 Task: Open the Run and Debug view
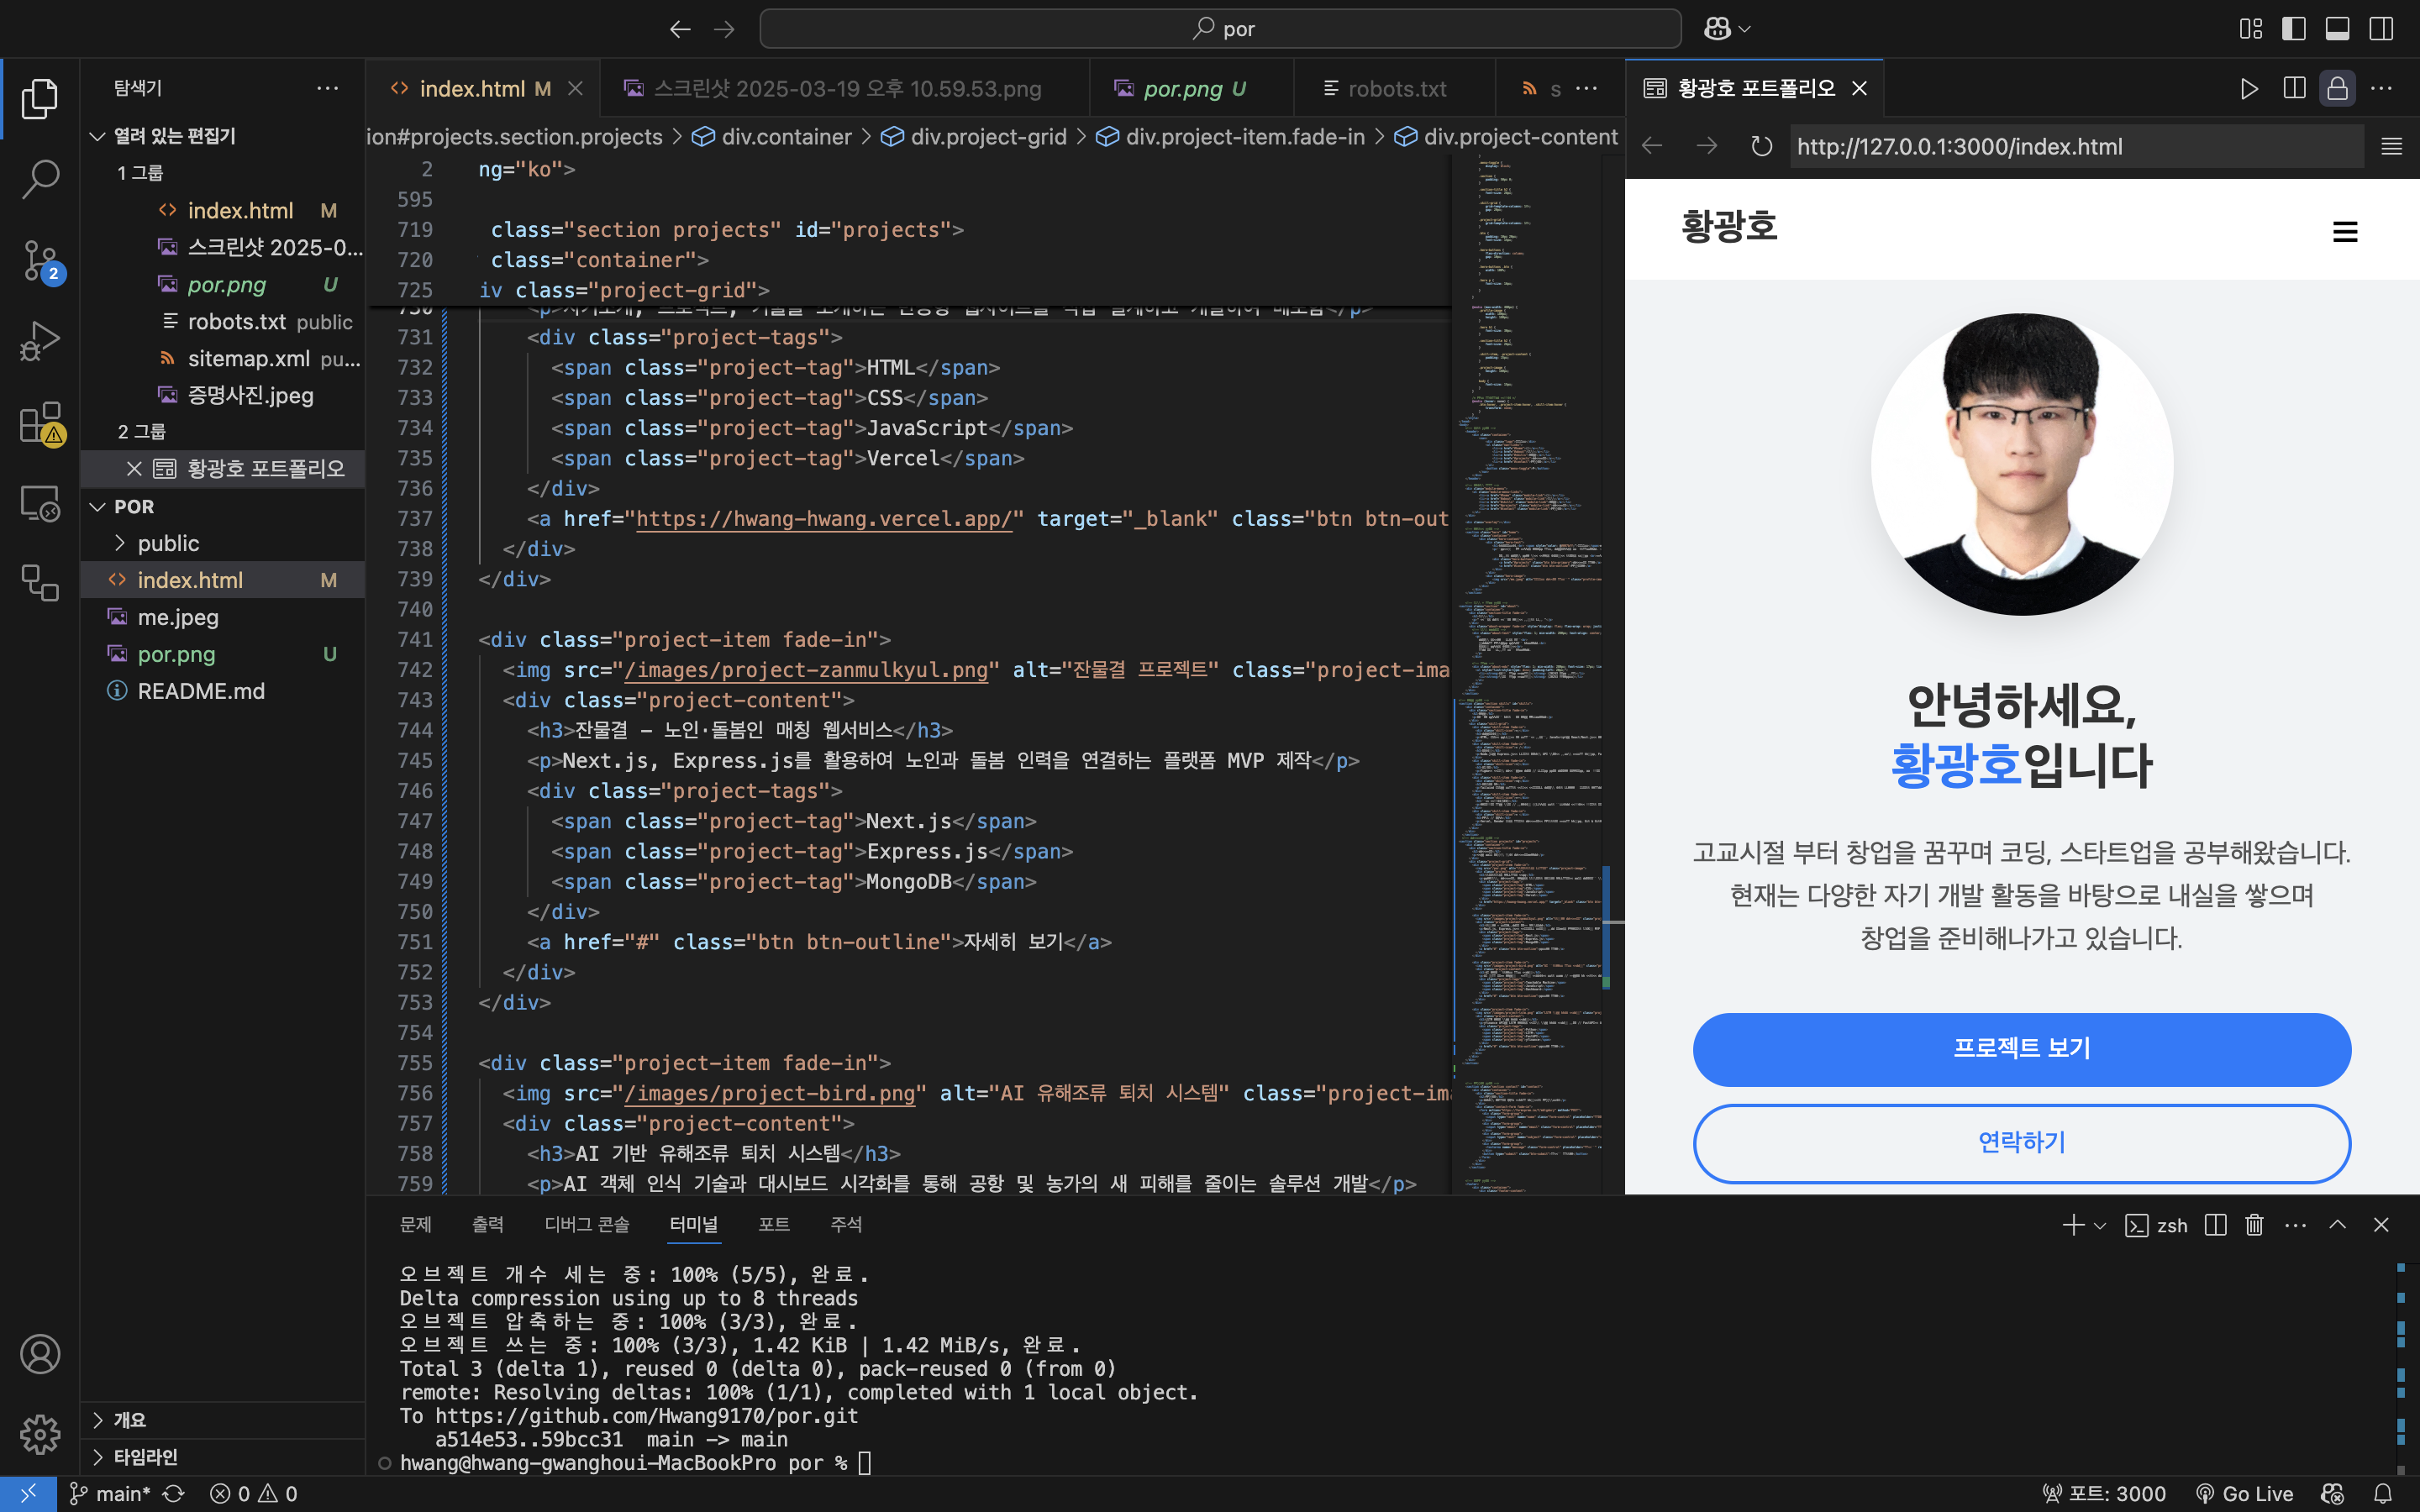(x=40, y=340)
